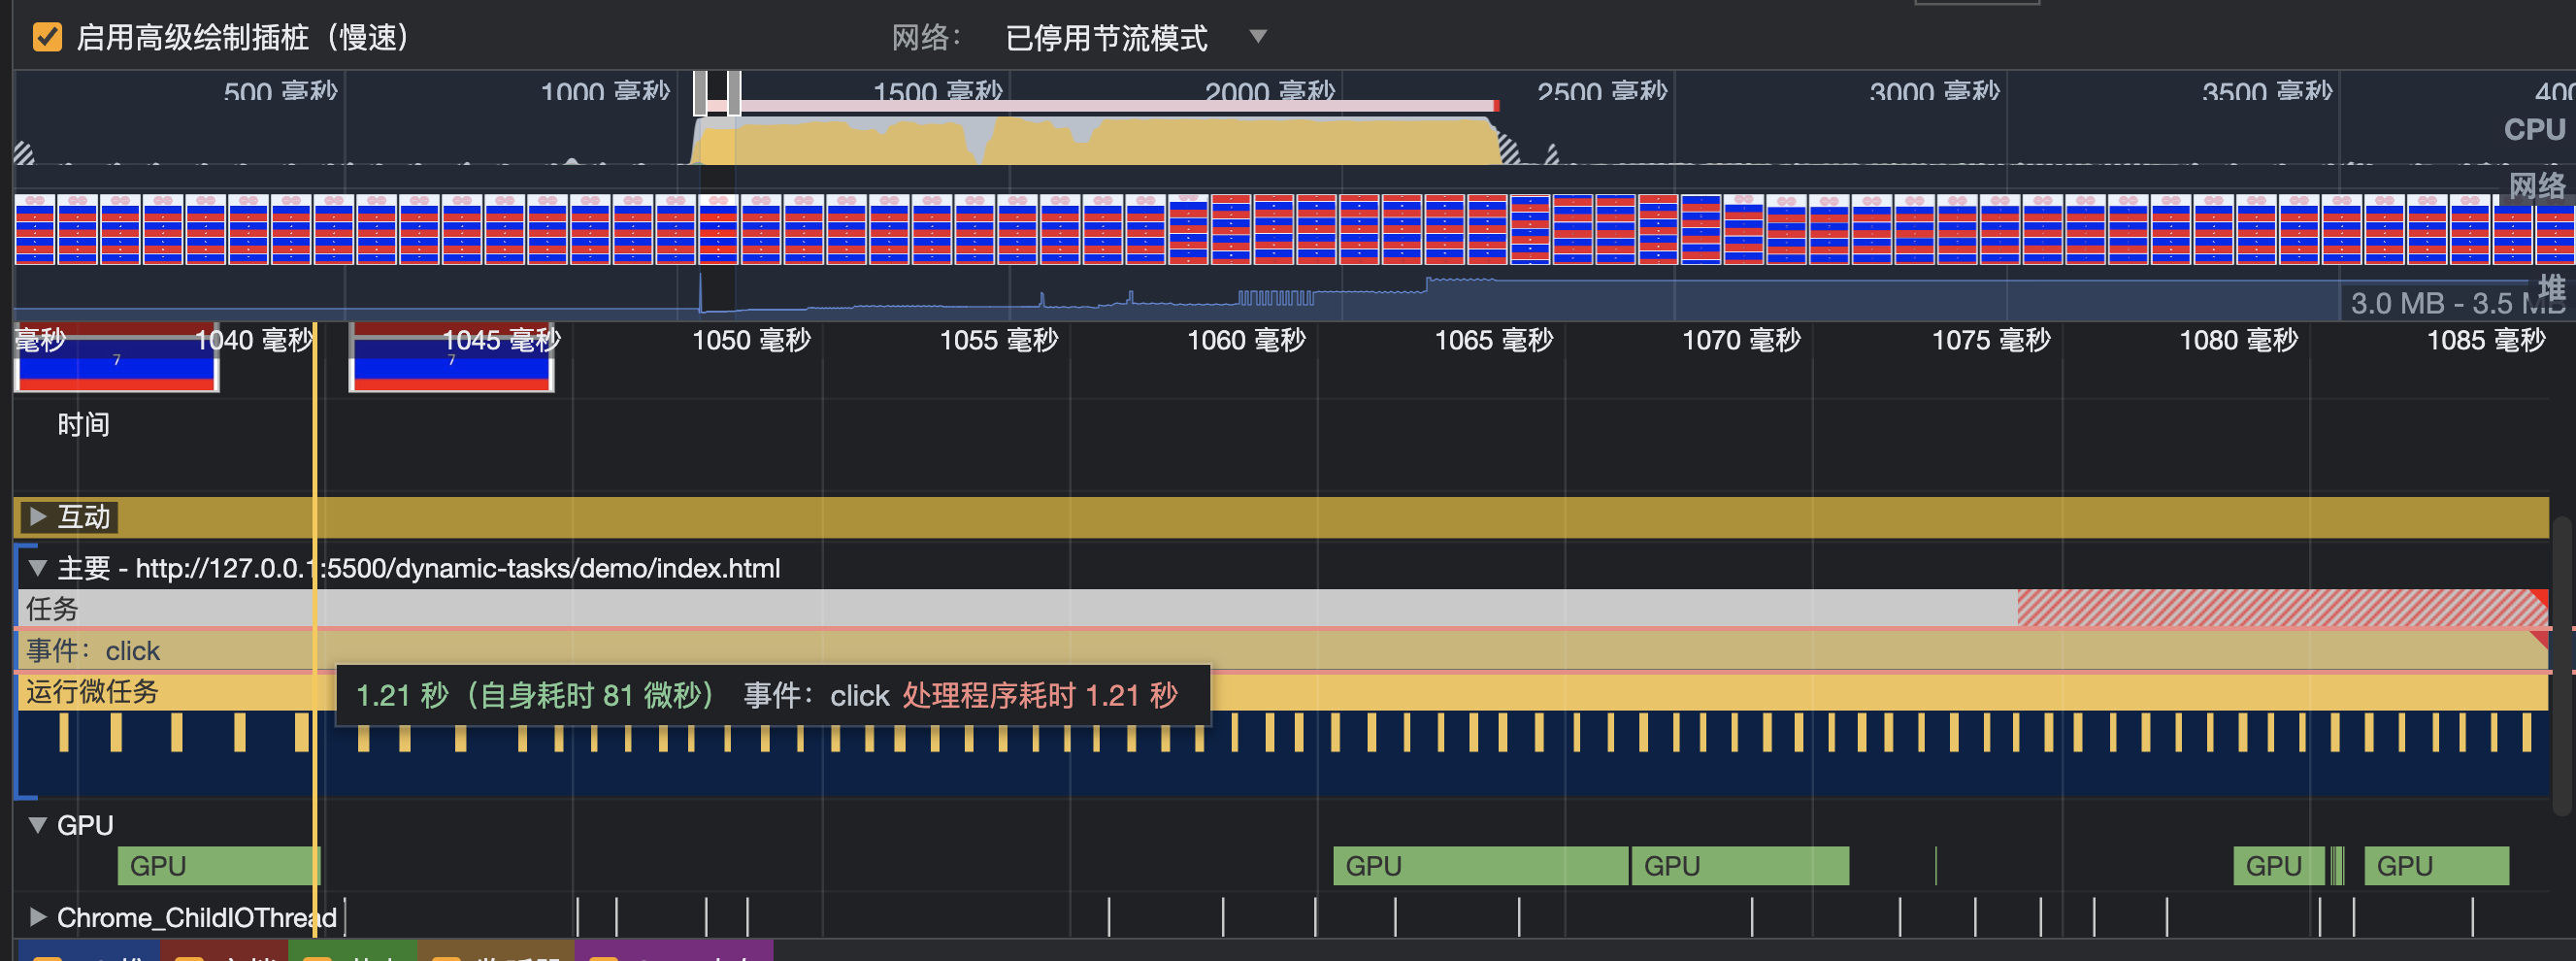Toggle the orange checkbox next to 启用高级绘制插桩

click(49, 38)
